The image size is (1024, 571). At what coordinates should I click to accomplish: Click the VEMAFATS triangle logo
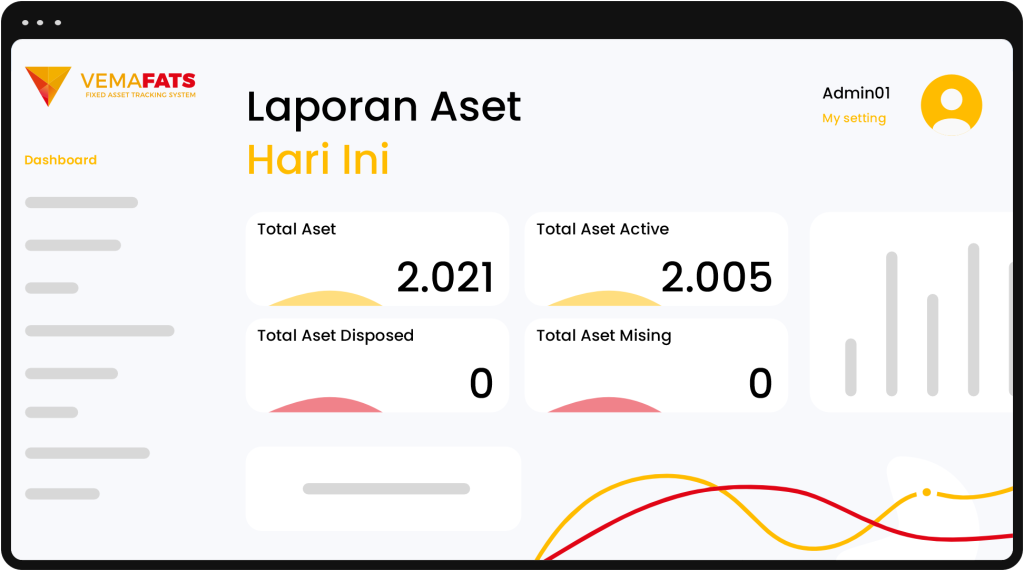48,86
